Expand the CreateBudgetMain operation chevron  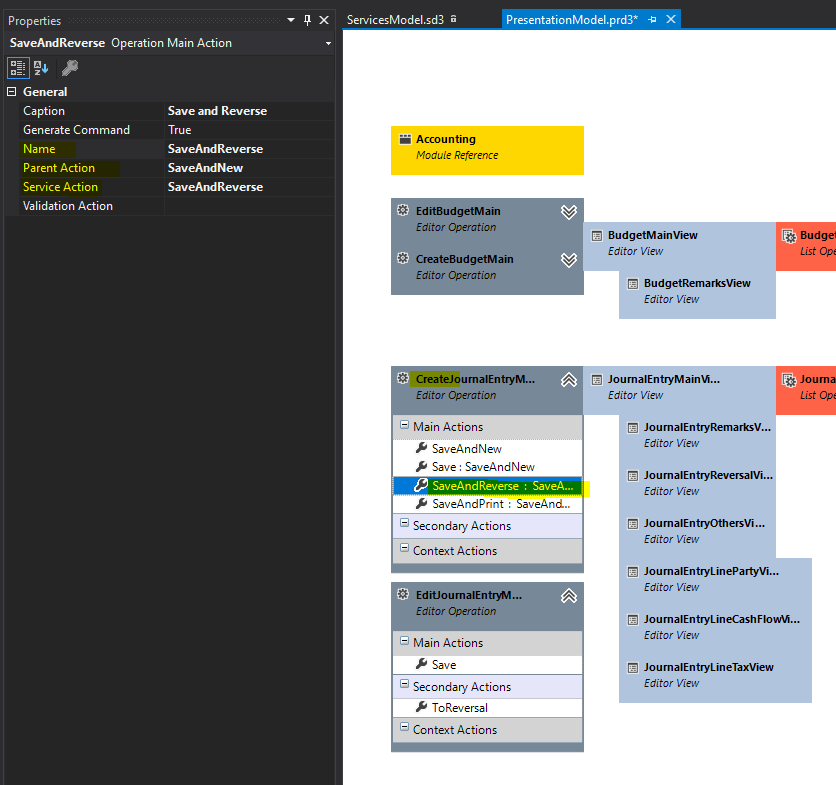click(x=569, y=260)
